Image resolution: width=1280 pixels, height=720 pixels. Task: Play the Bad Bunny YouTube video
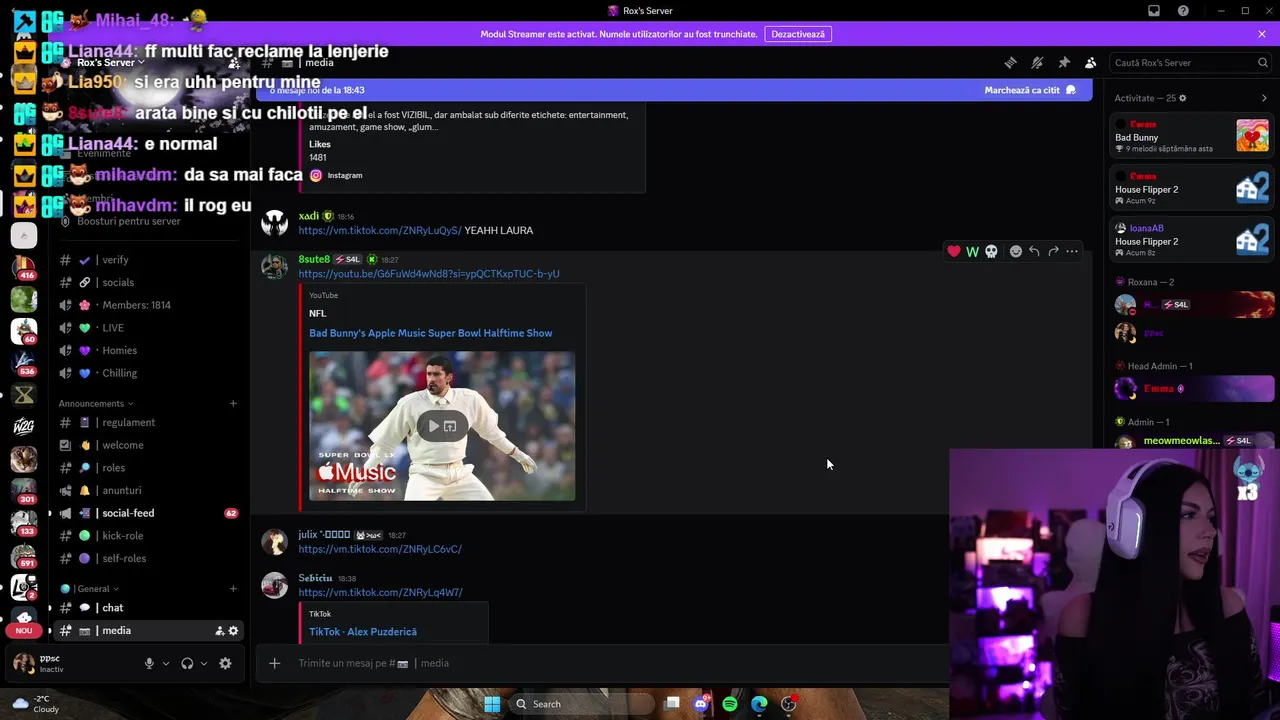(x=434, y=426)
